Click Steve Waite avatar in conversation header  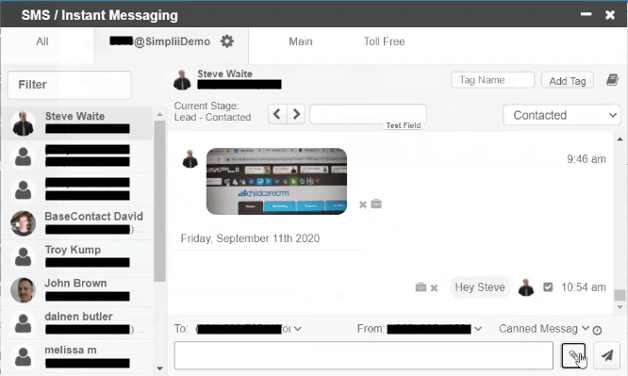point(182,80)
